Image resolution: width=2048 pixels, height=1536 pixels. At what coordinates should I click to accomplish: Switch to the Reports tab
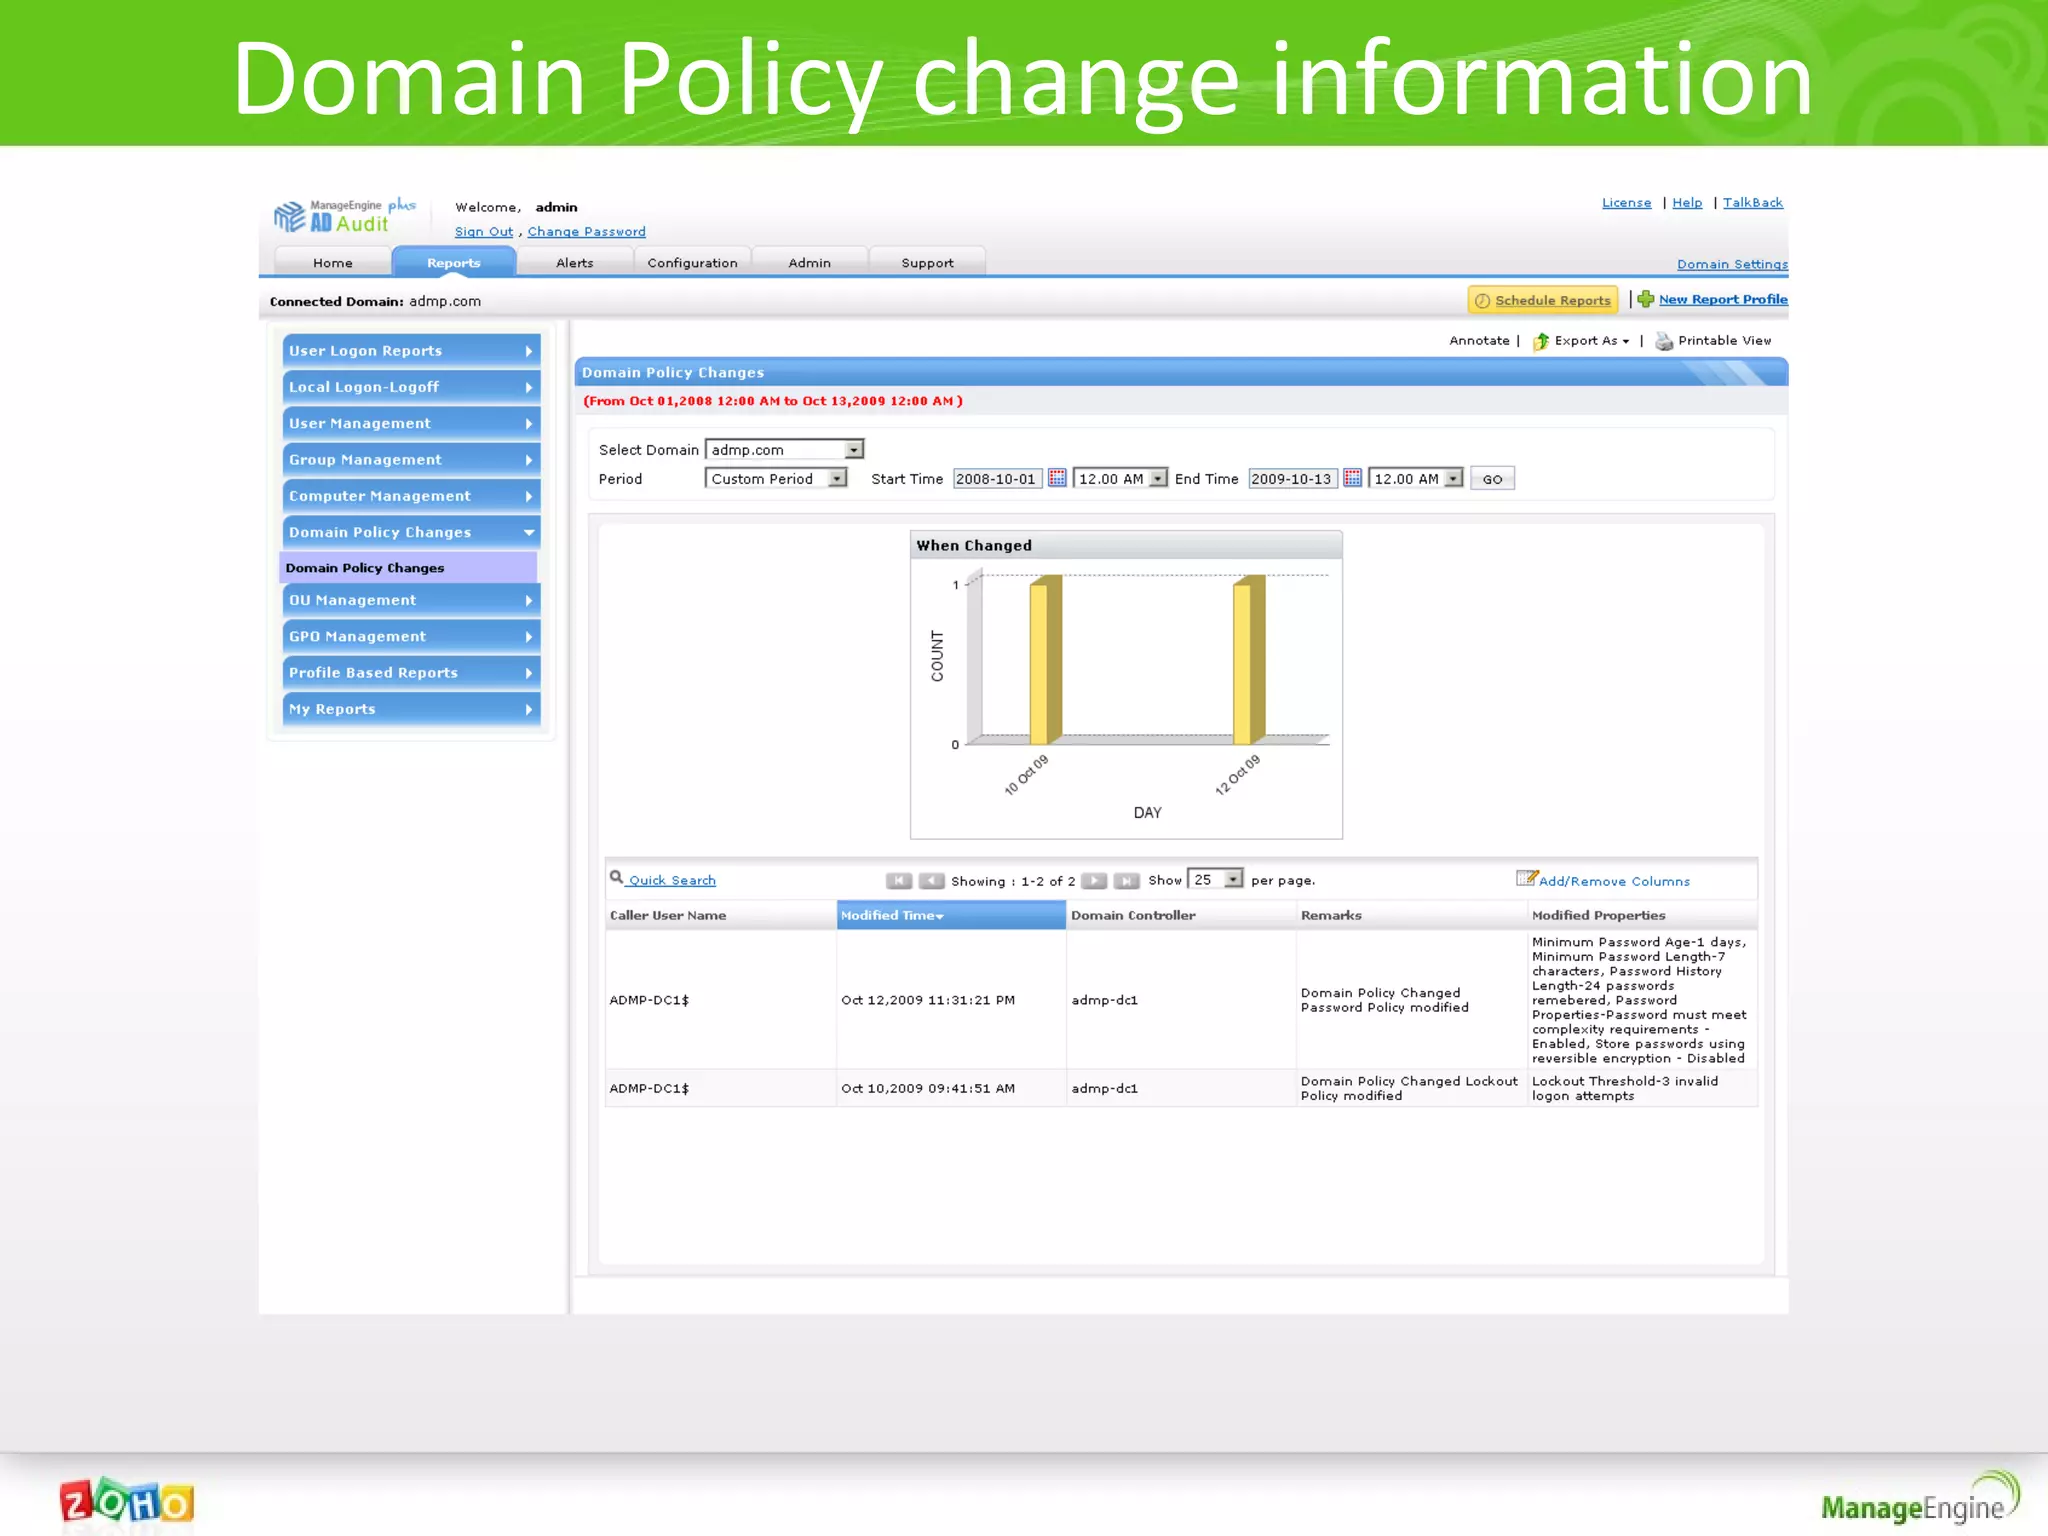coord(454,262)
